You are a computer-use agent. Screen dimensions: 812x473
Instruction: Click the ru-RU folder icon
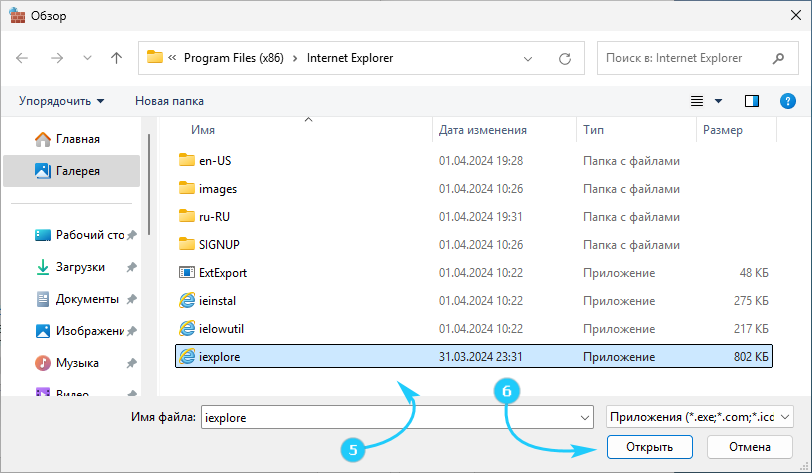(x=186, y=216)
